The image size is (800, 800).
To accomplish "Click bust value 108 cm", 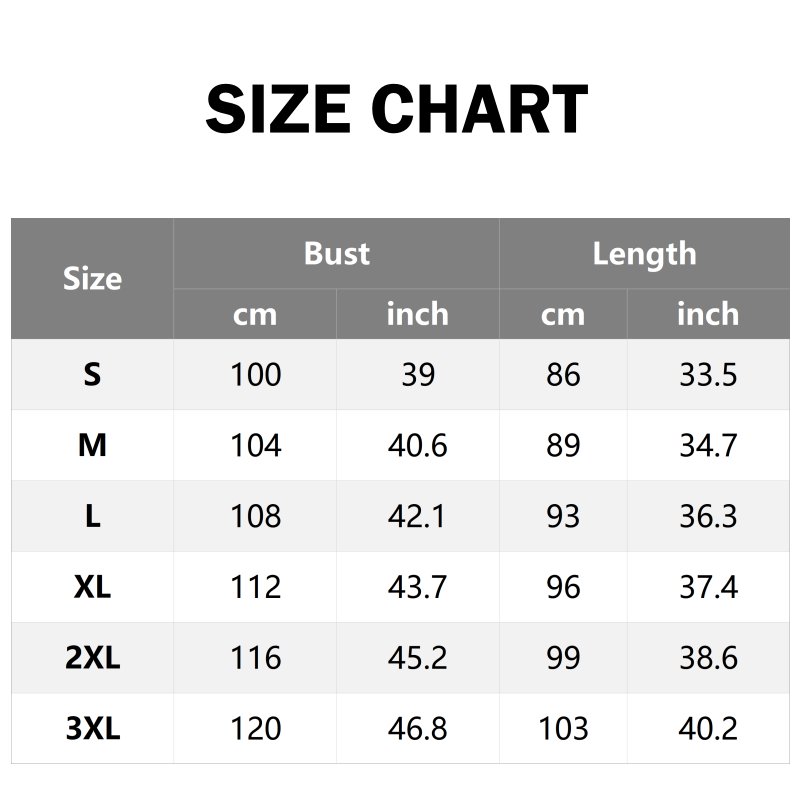I will coord(255,516).
